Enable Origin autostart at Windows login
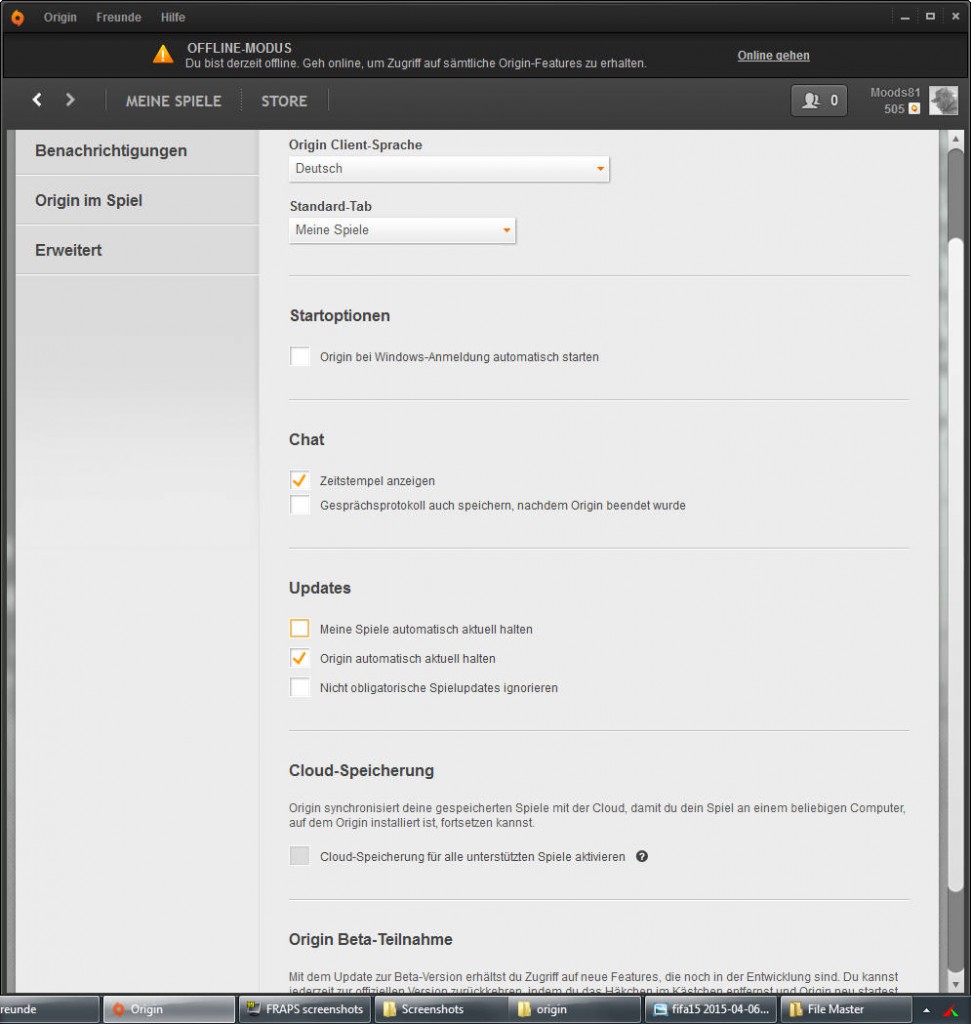 [x=300, y=357]
